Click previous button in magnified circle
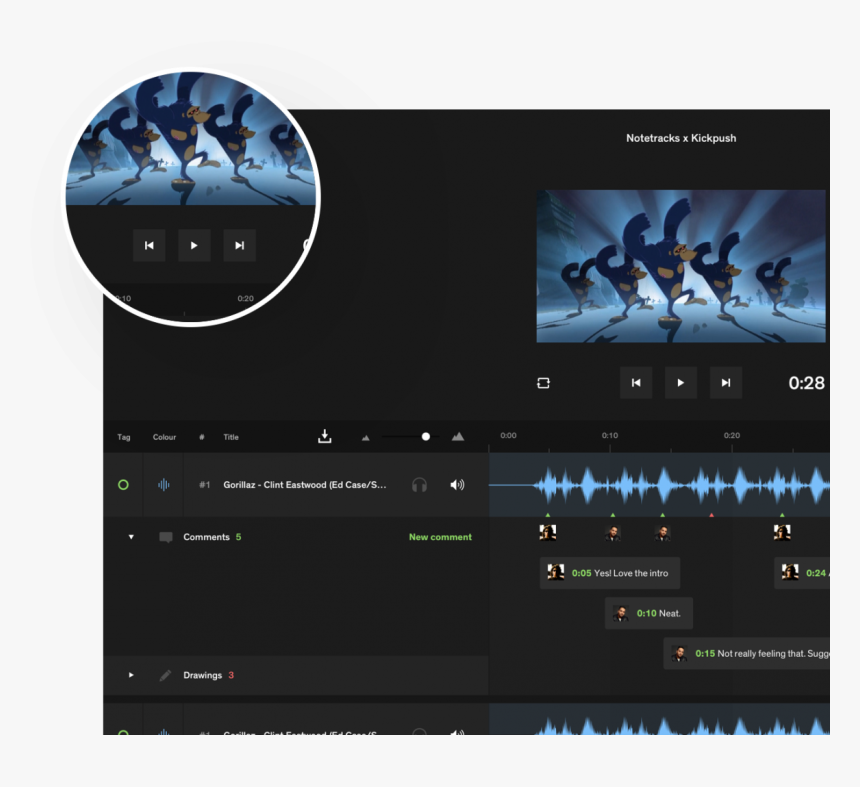Image resolution: width=860 pixels, height=787 pixels. tap(149, 245)
